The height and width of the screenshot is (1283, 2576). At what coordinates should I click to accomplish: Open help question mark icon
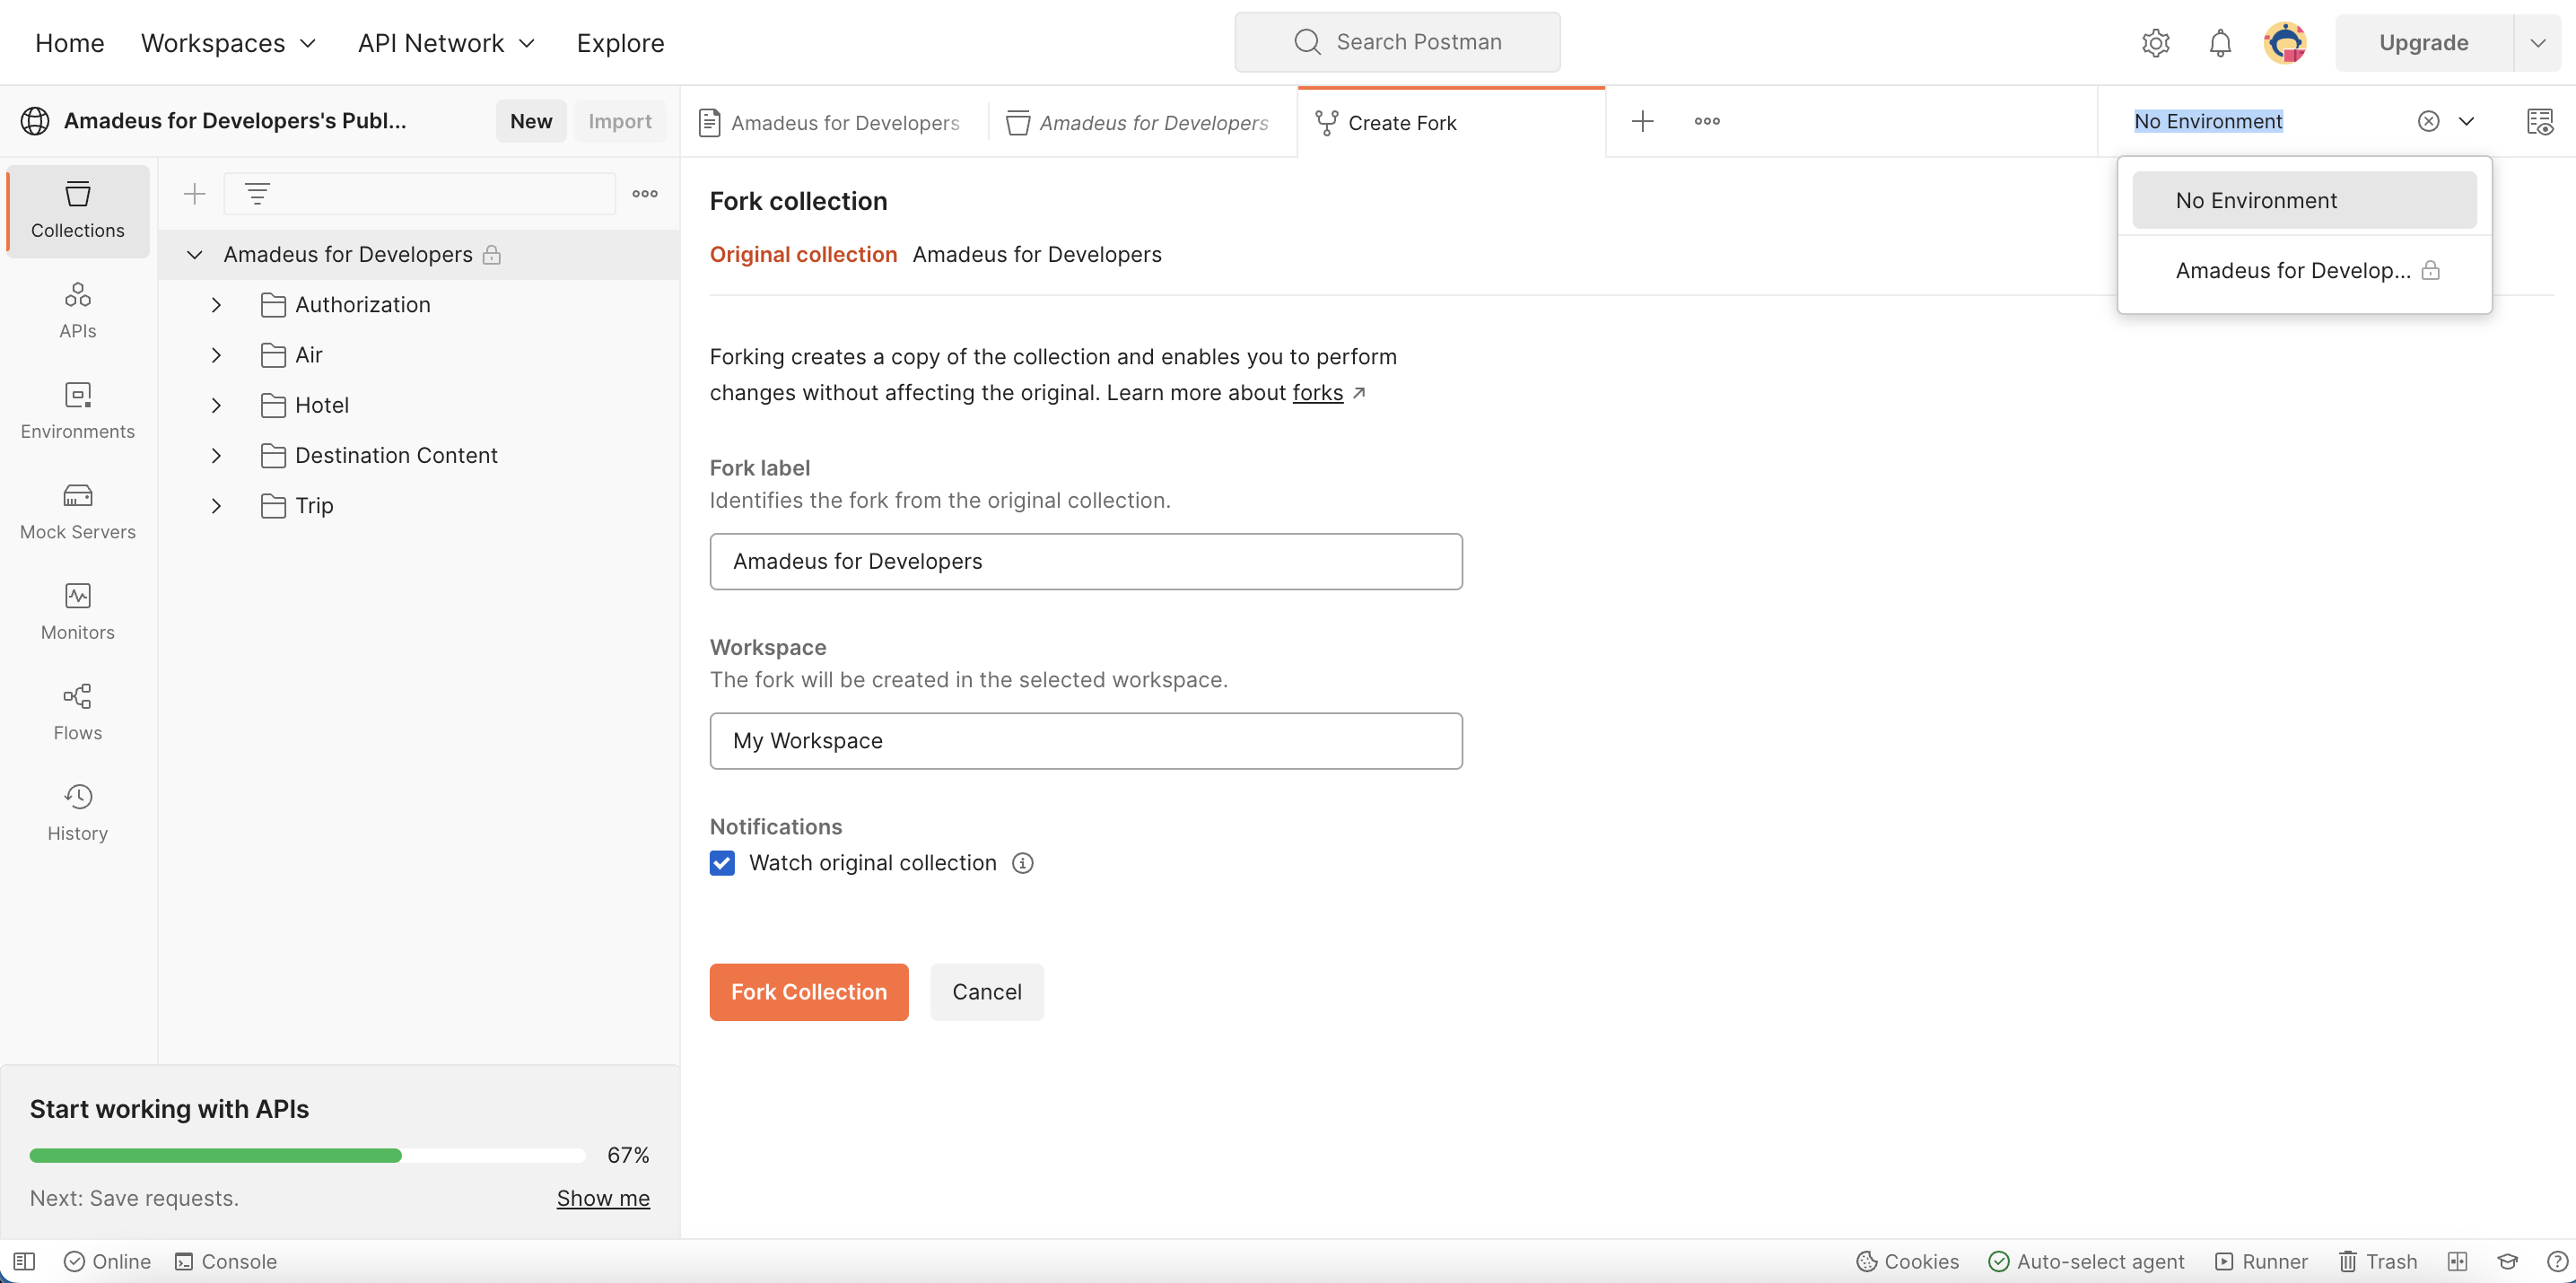pyautogui.click(x=2557, y=1261)
